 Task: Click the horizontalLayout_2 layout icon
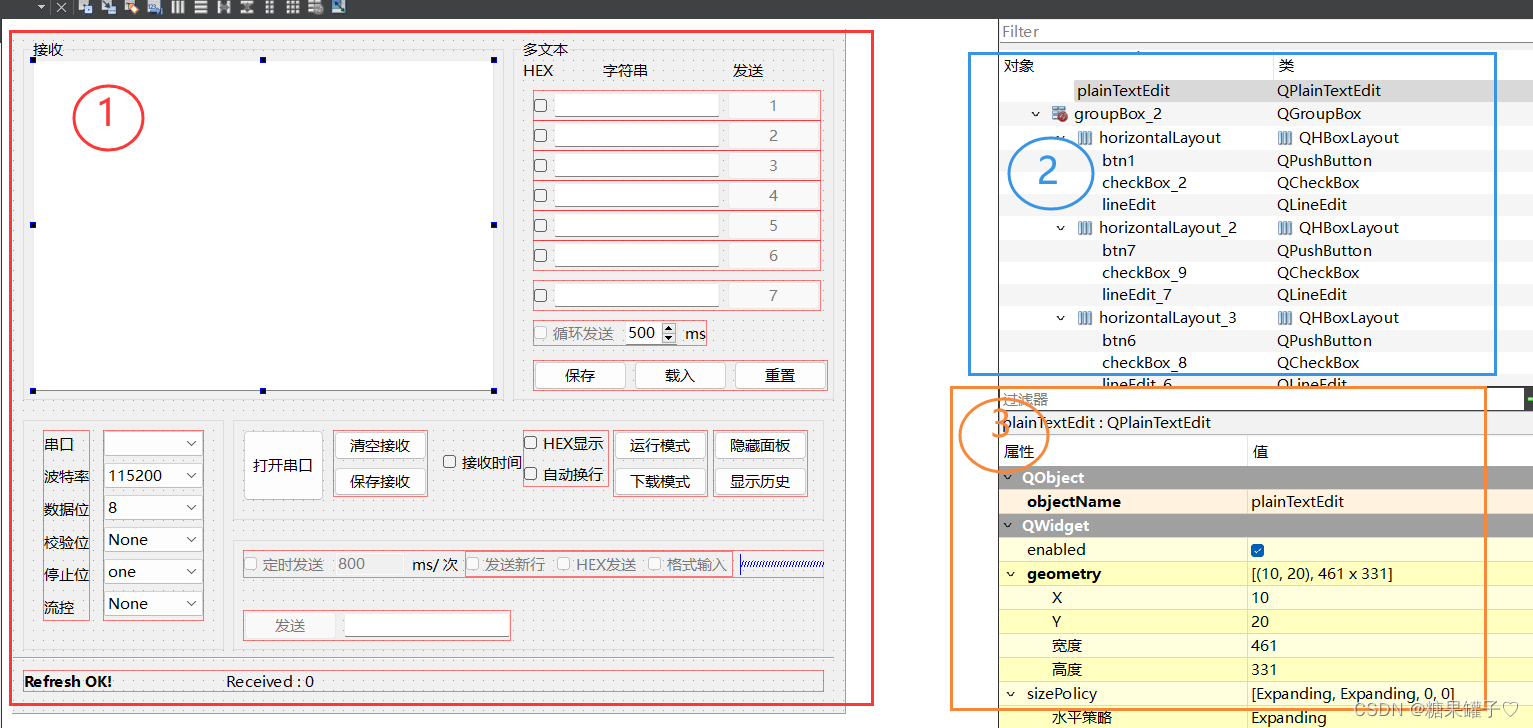[x=1085, y=228]
